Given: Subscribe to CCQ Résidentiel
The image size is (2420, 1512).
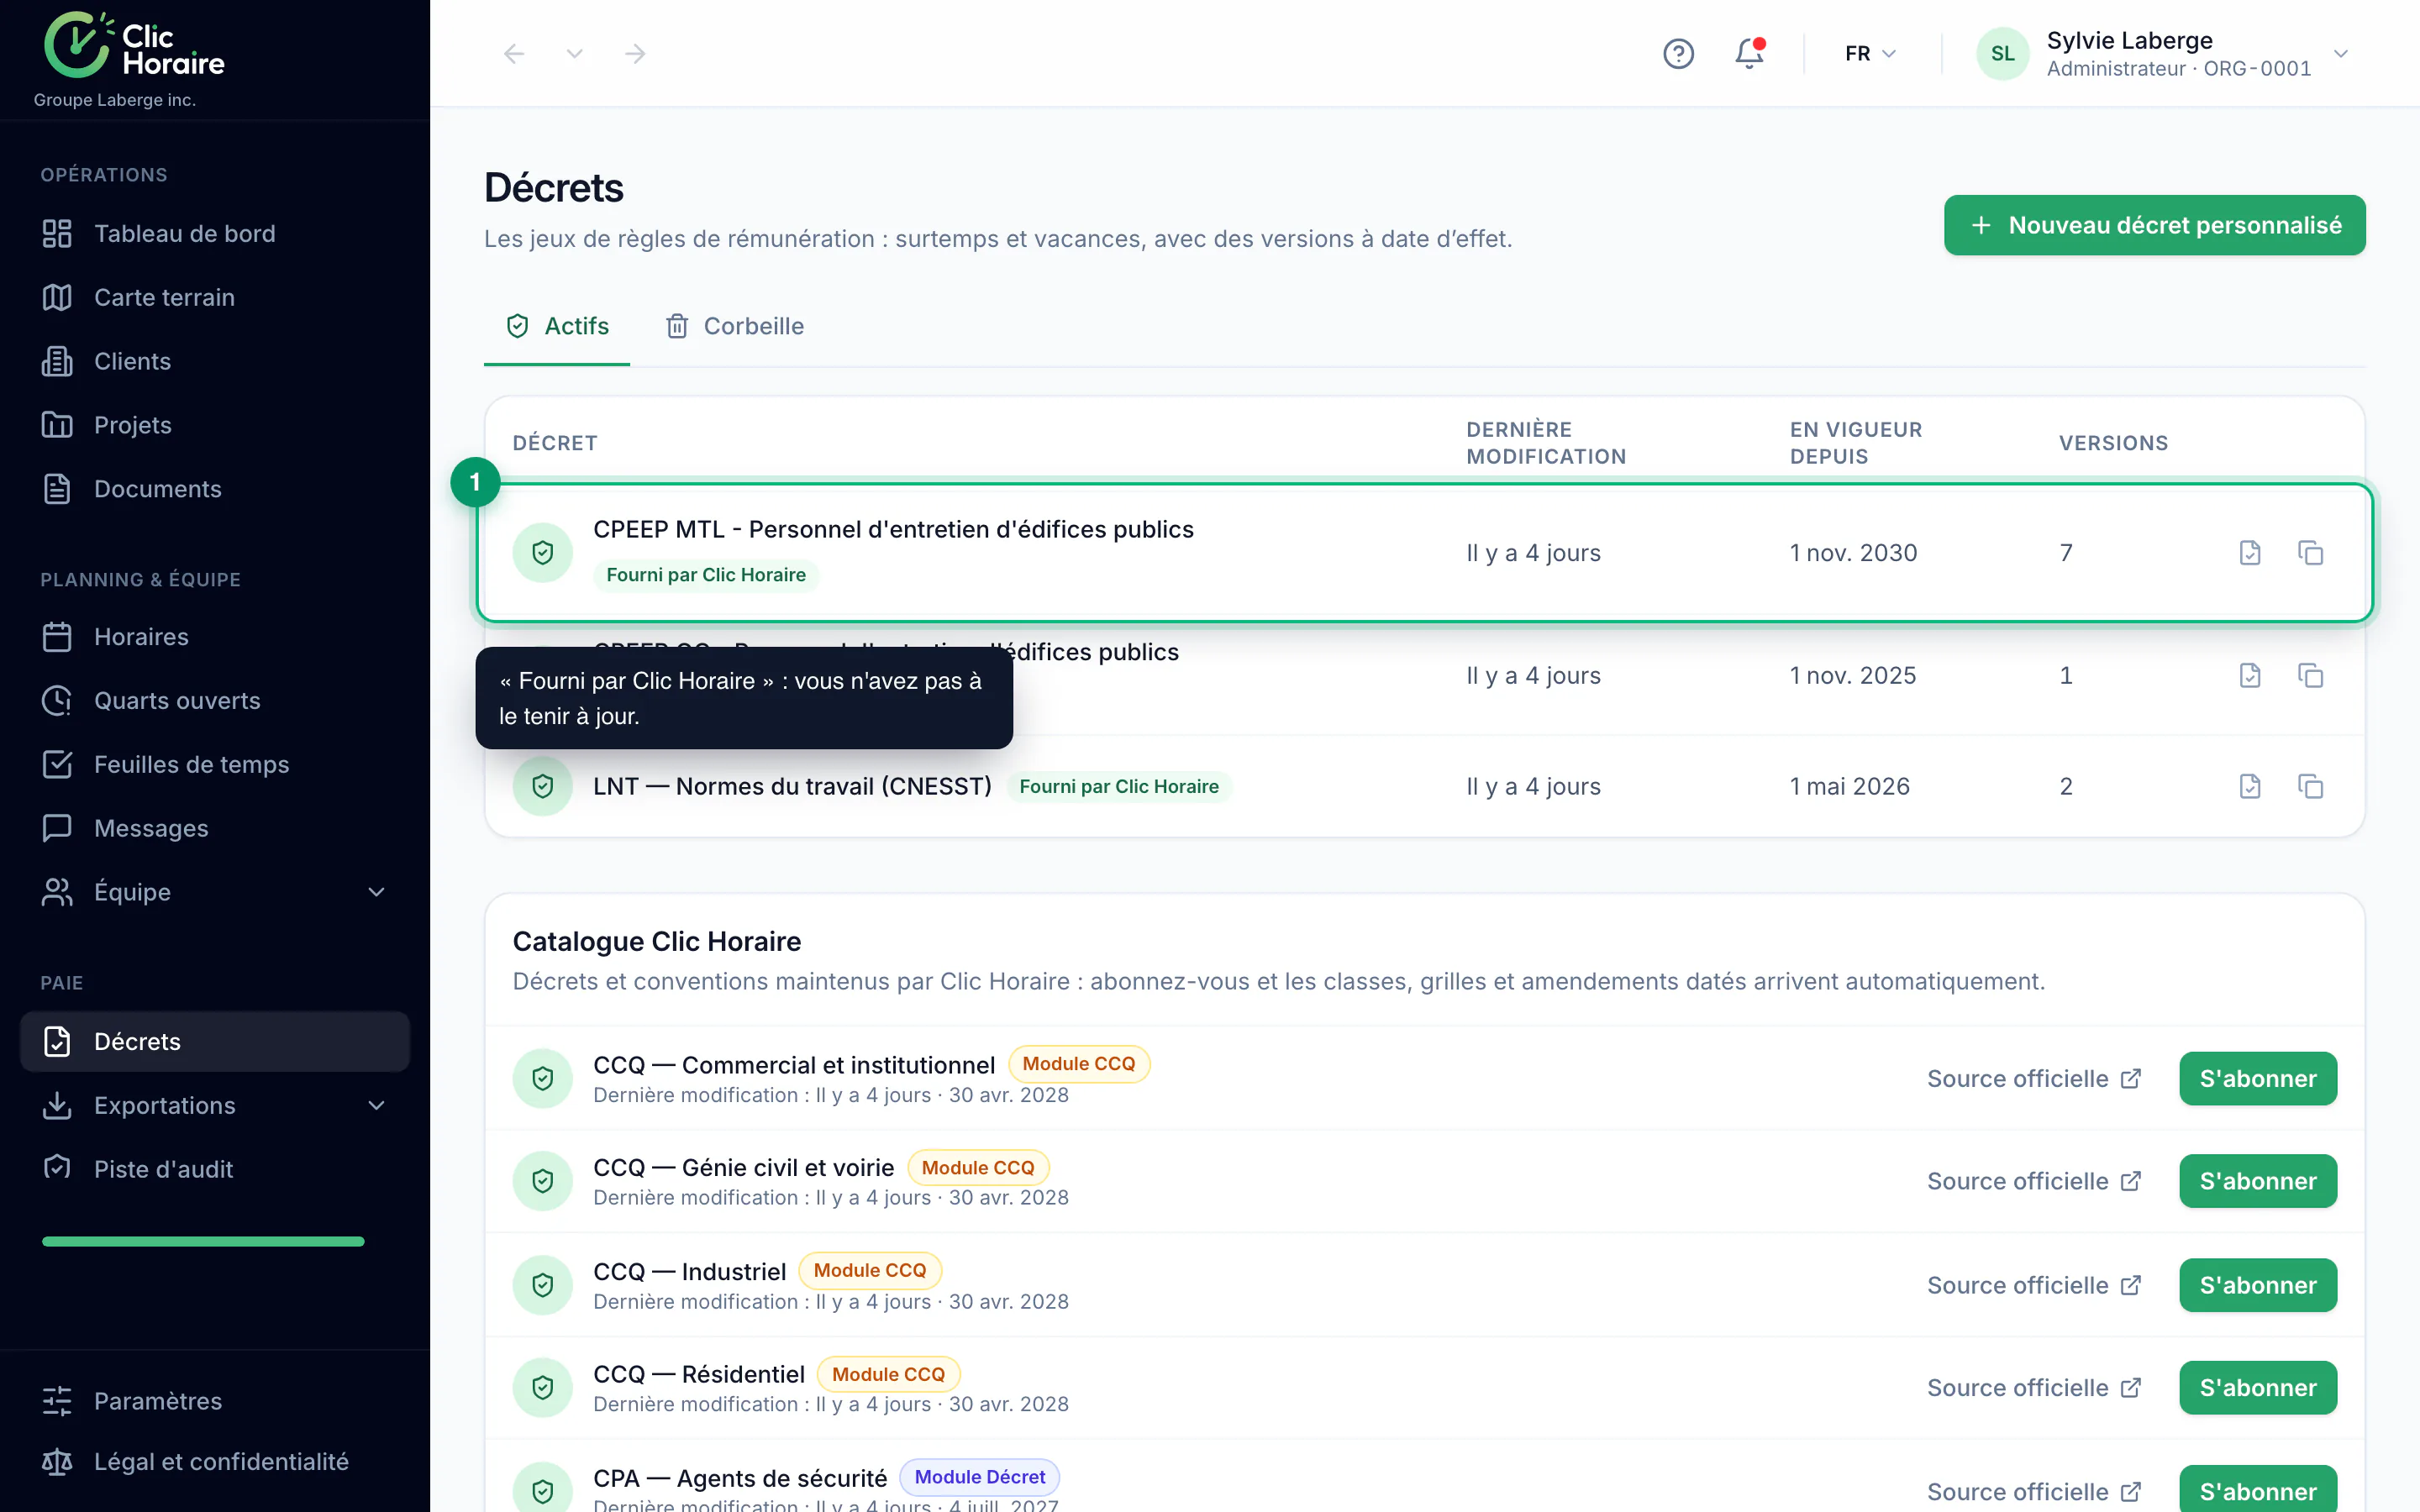Looking at the screenshot, I should pyautogui.click(x=2258, y=1388).
